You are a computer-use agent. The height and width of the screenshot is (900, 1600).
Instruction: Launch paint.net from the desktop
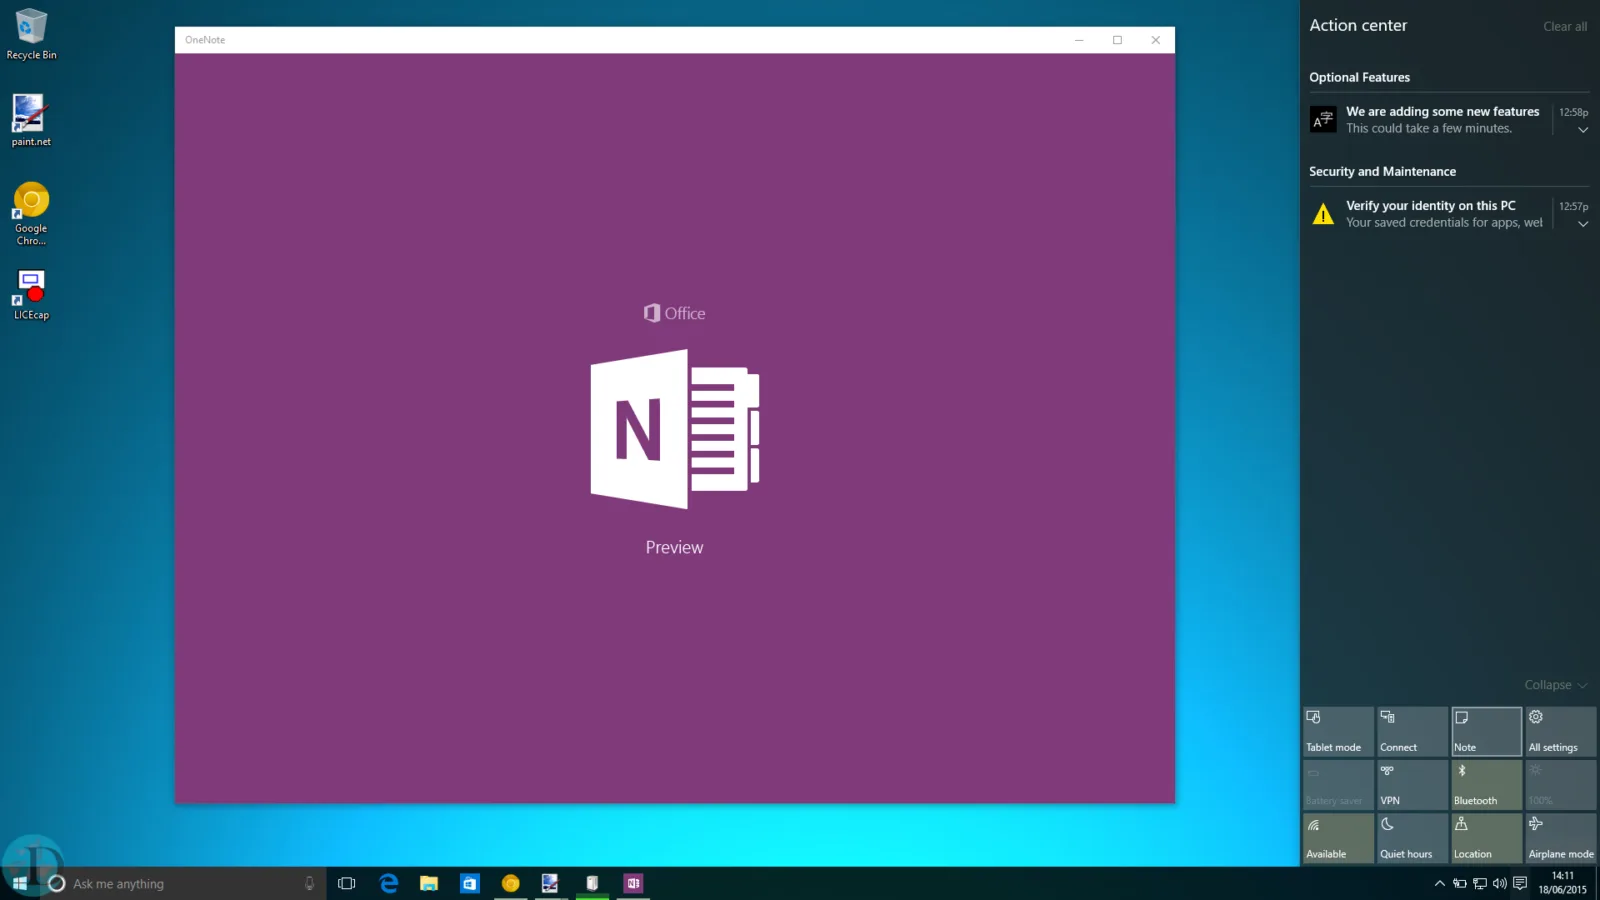click(x=31, y=120)
